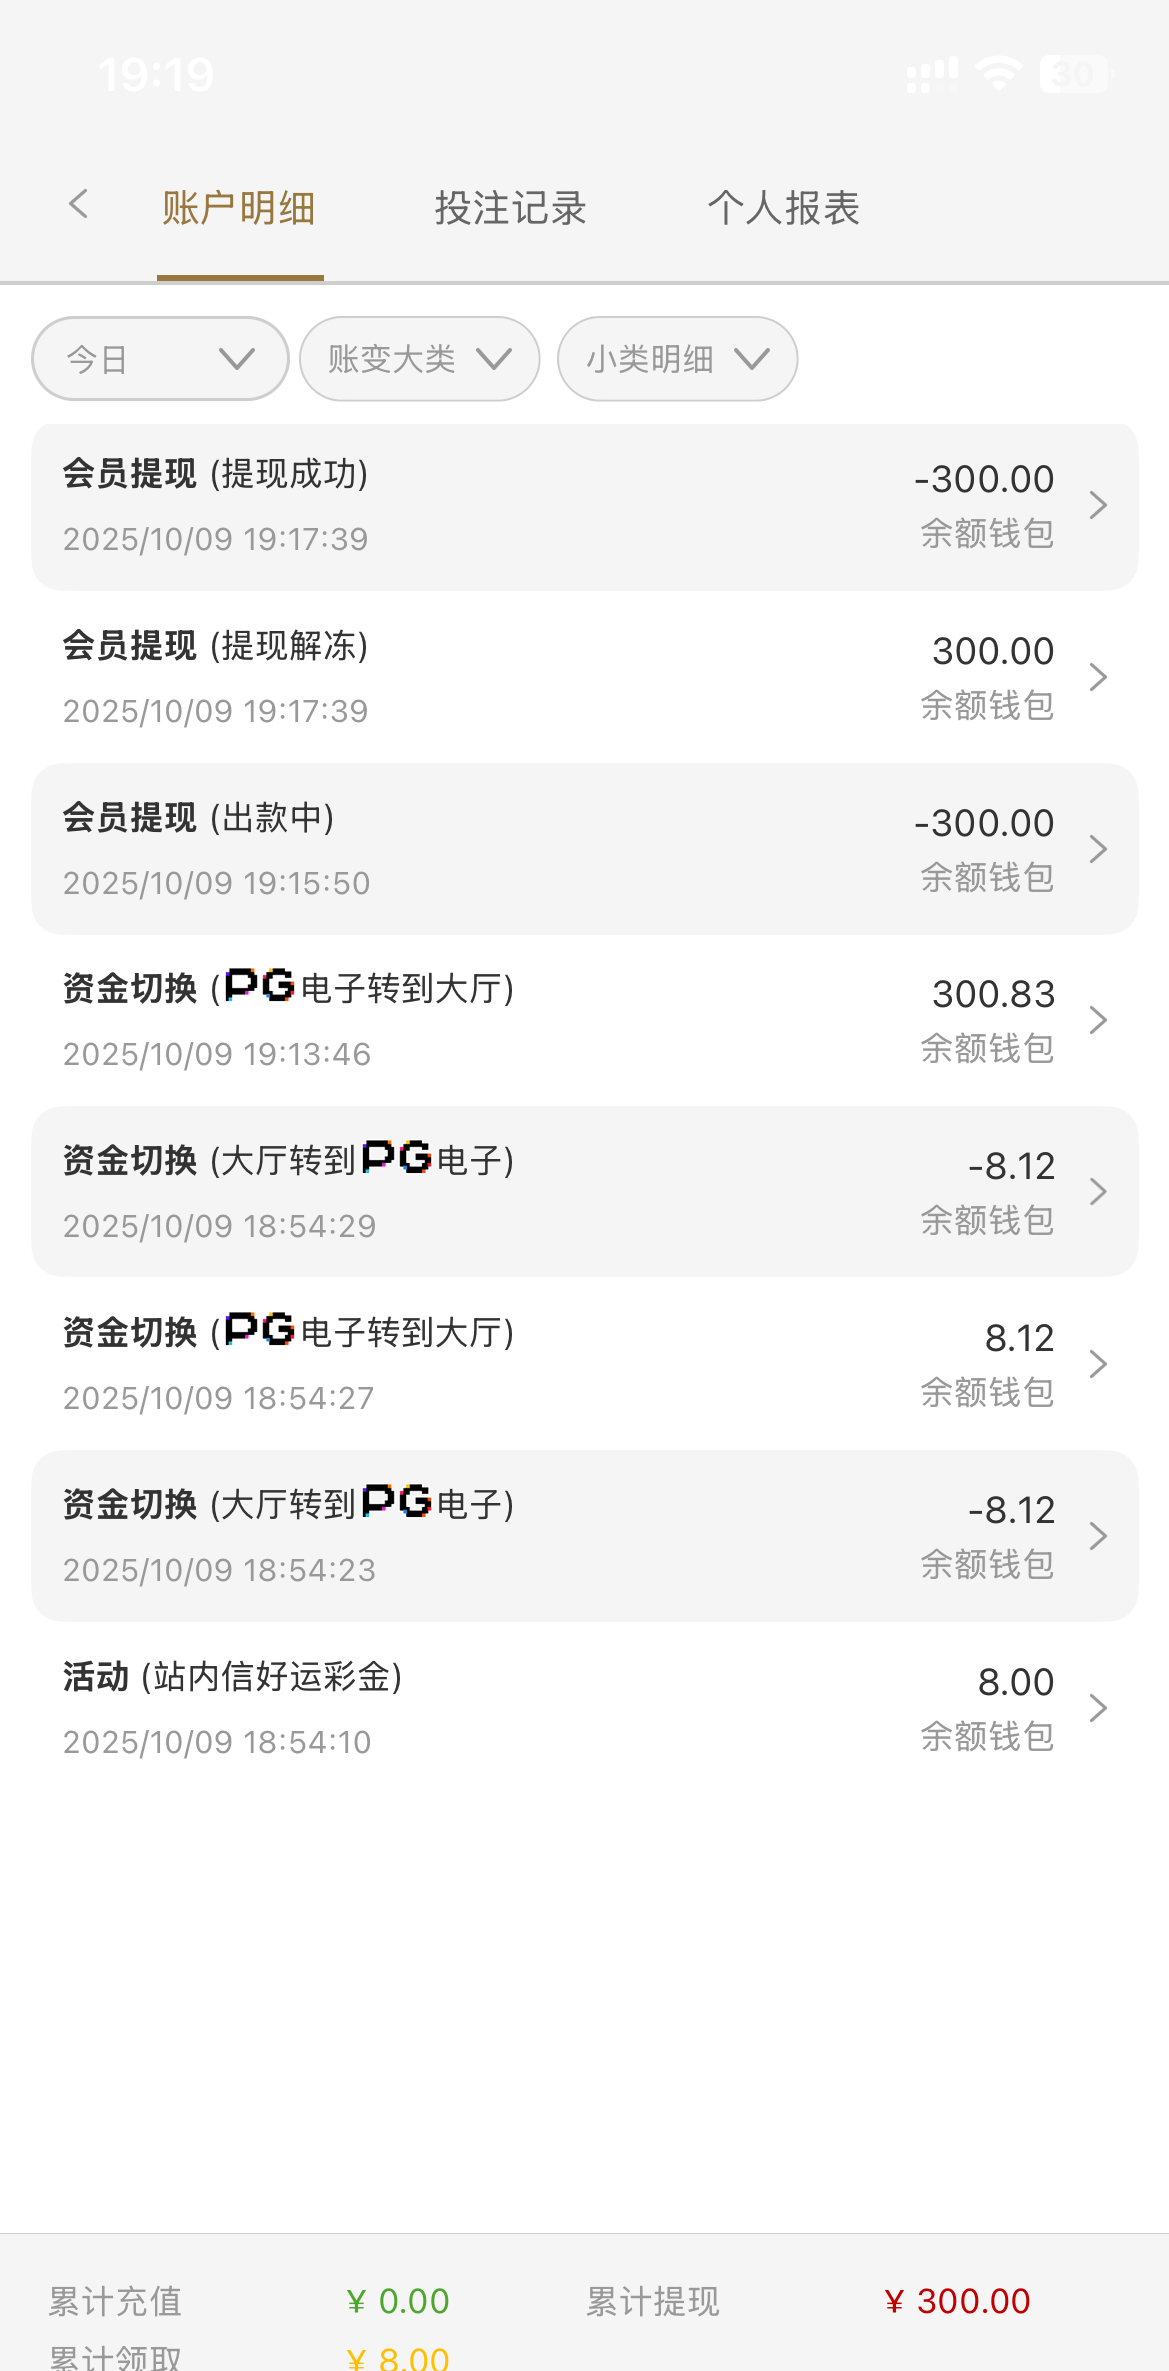Open chevron on 18:54:23 transfer record

click(x=1098, y=1536)
